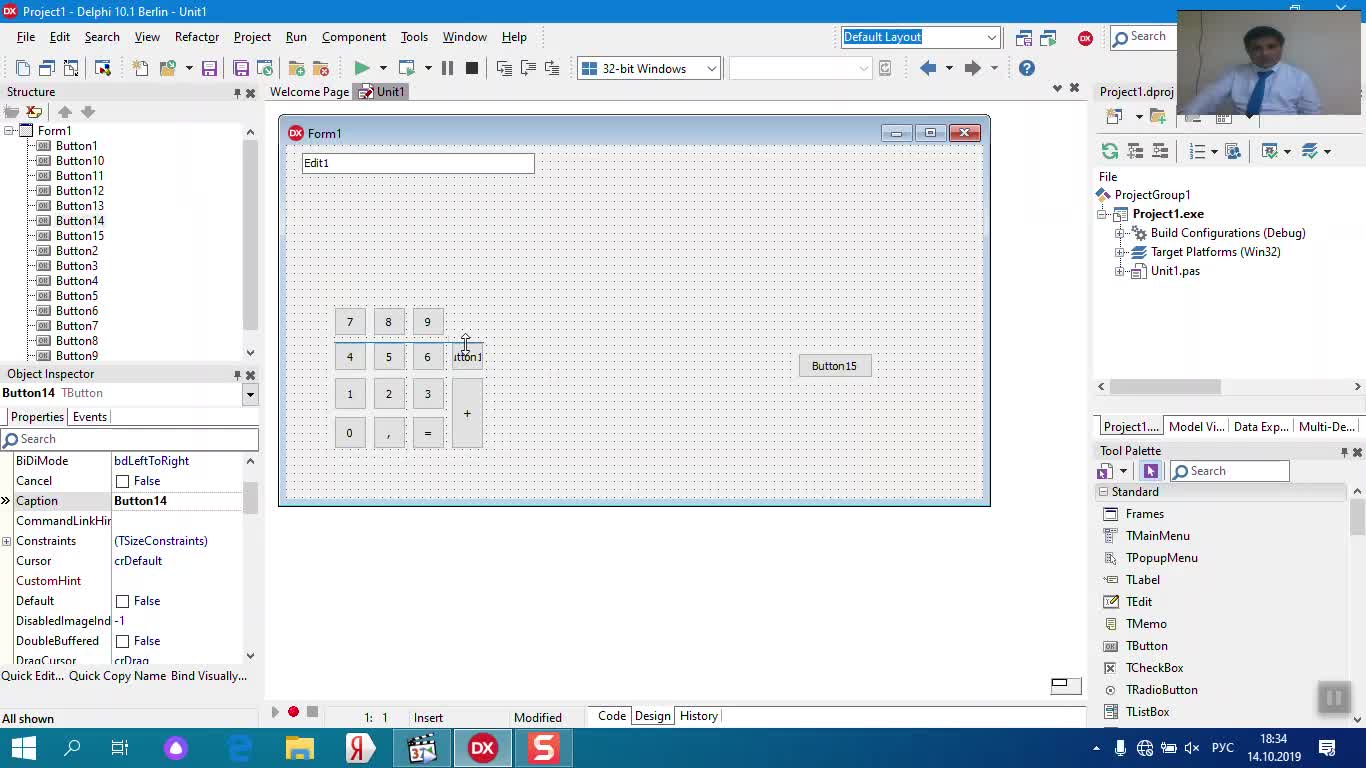
Task: Toggle the Default property checkbox
Action: coord(123,601)
